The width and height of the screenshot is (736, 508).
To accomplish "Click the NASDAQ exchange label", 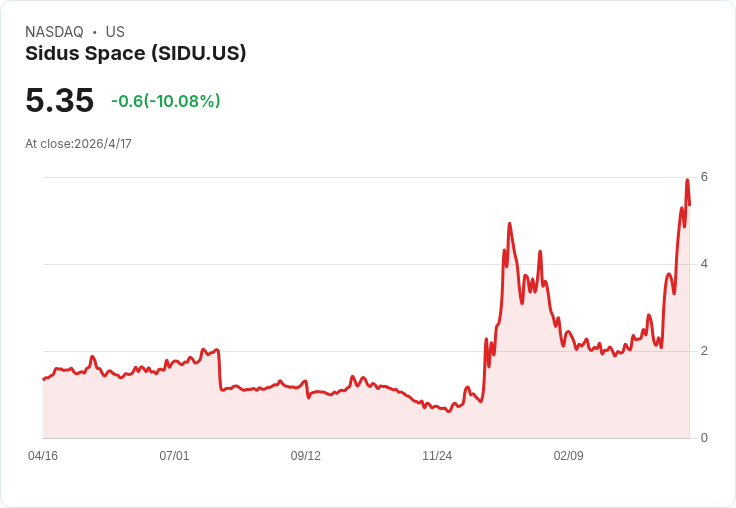I will 54,32.
